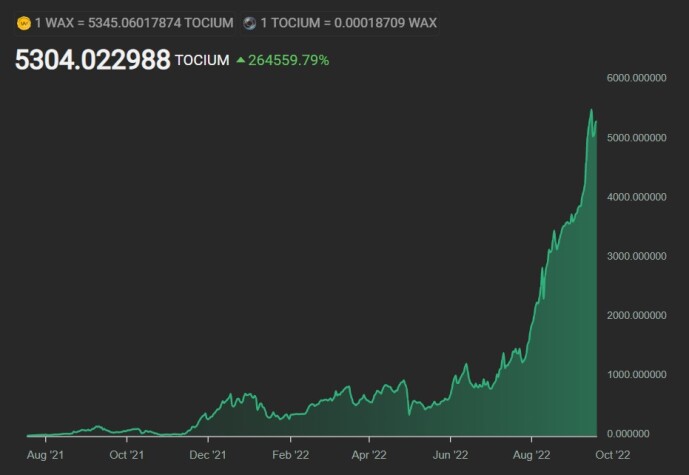Click the 0.000000 y-axis label
Viewport: 689px width, 475px height.
coord(628,434)
